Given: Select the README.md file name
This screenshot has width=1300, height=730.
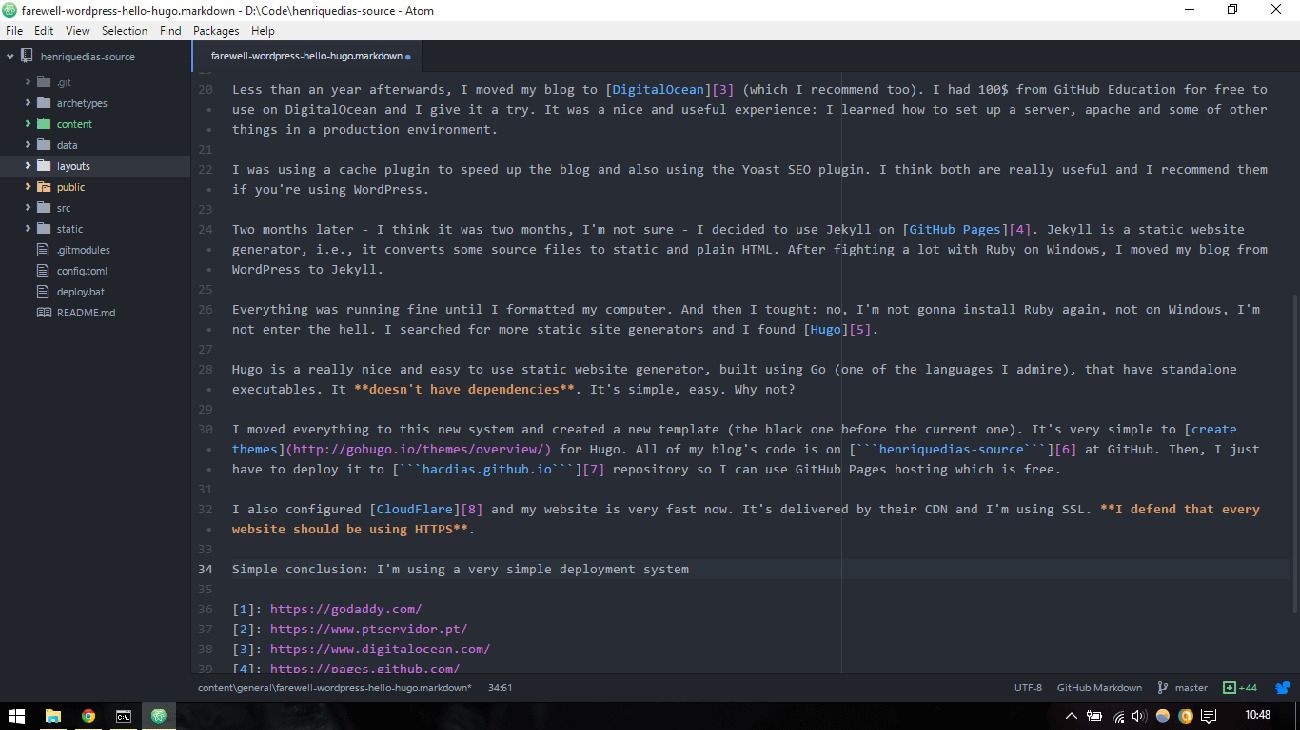Looking at the screenshot, I should click(x=86, y=313).
